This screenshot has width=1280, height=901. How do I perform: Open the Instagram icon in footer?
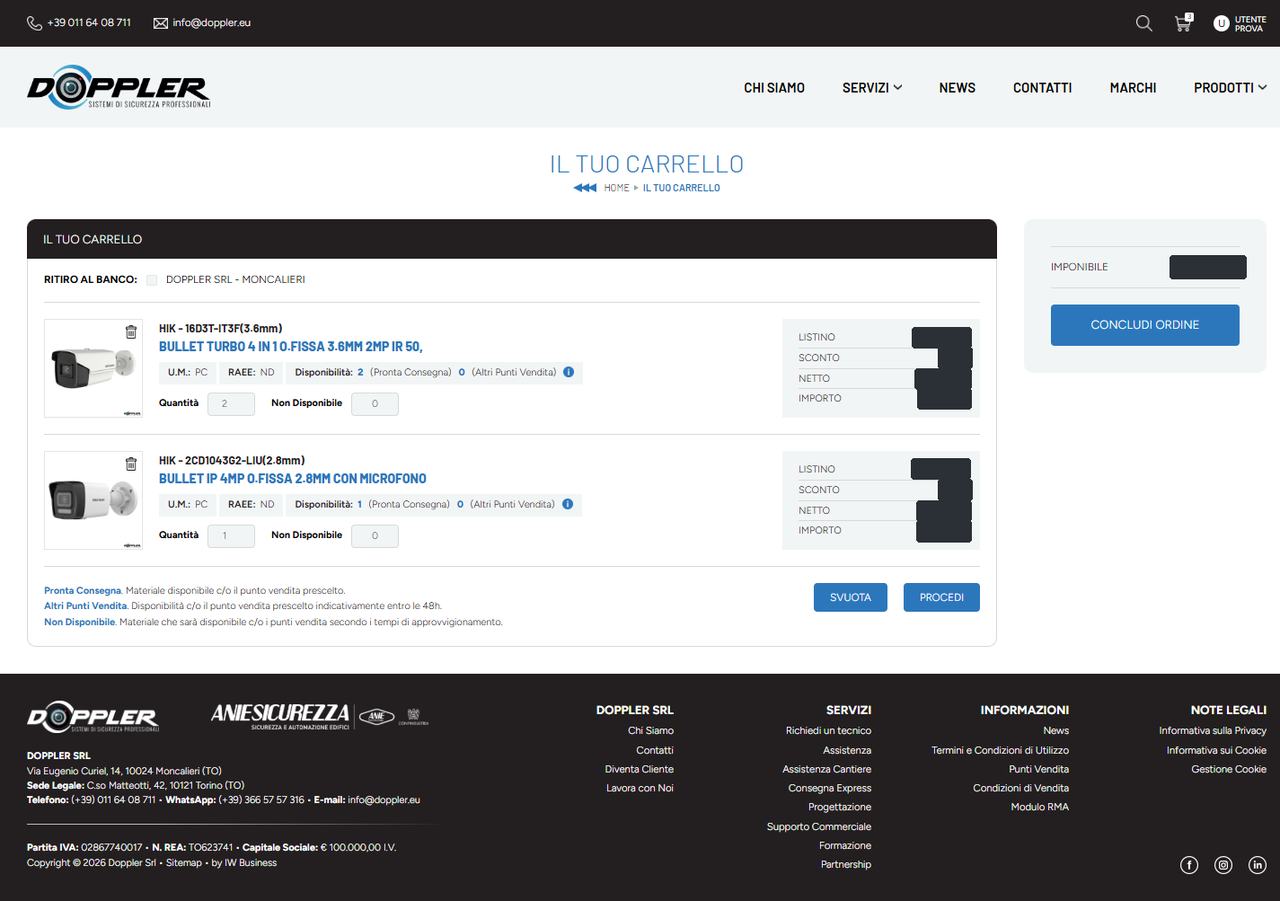(1223, 865)
